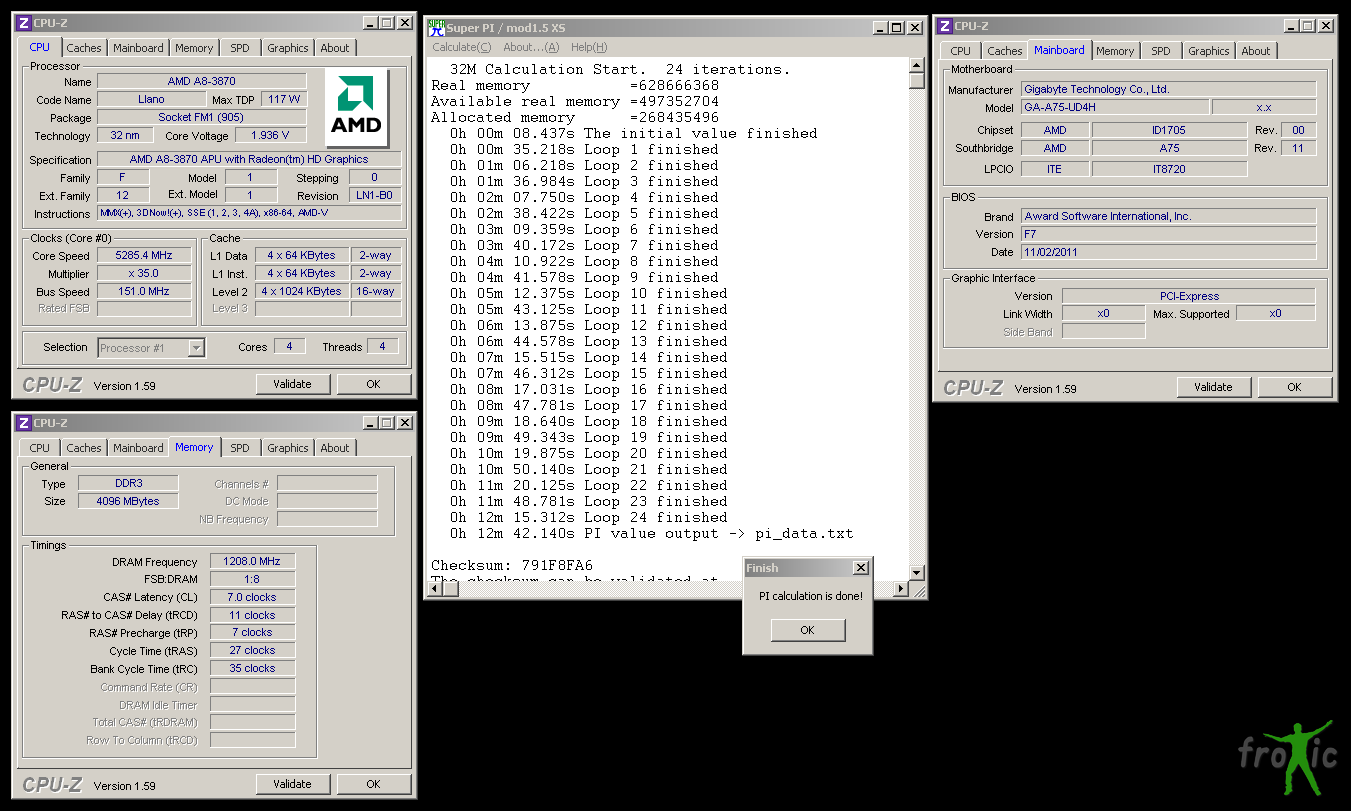The image size is (1351, 811).
Task: Open the Processor #1 selection dropdown
Action: click(196, 348)
